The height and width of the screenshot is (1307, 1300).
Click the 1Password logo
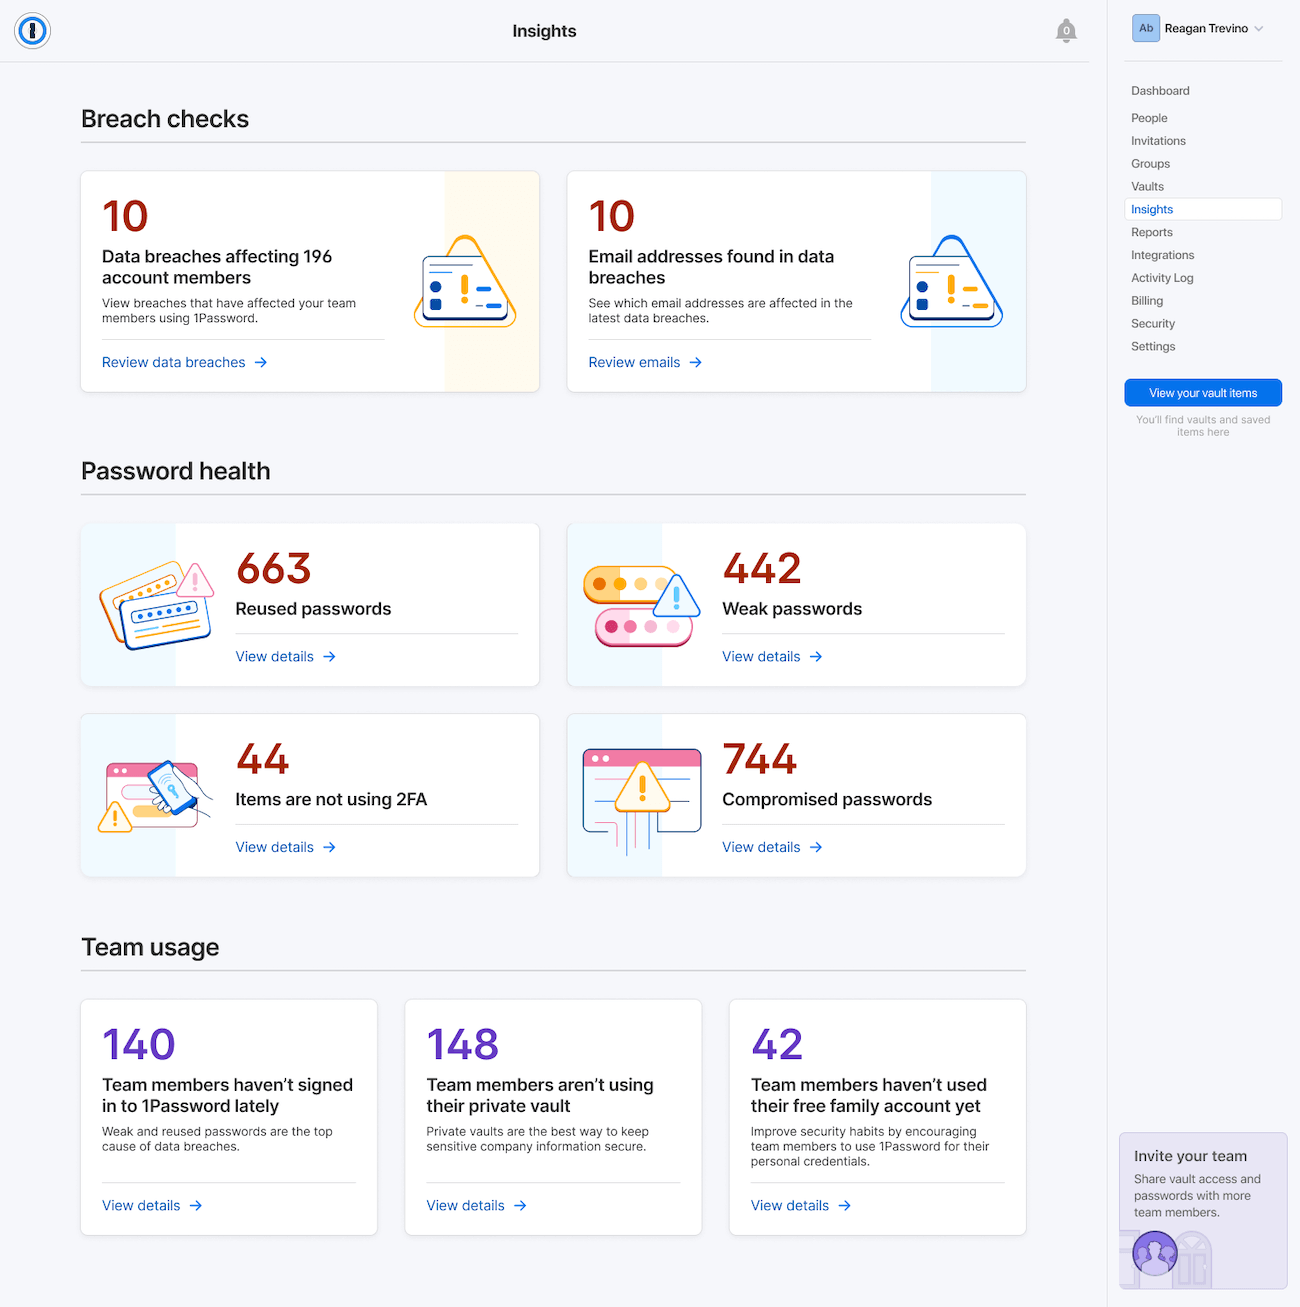pyautogui.click(x=32, y=31)
